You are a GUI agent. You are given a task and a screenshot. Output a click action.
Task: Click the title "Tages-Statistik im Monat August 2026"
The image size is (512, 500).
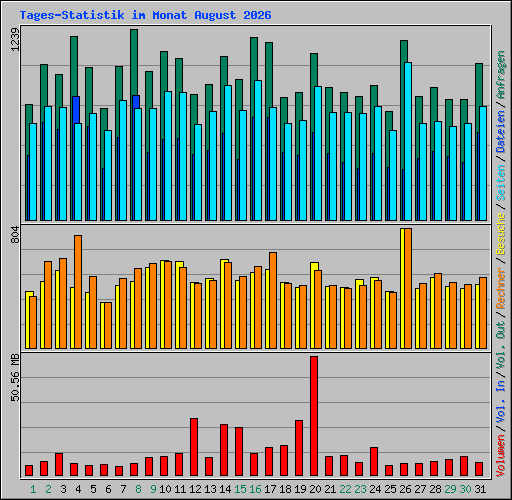click(145, 15)
